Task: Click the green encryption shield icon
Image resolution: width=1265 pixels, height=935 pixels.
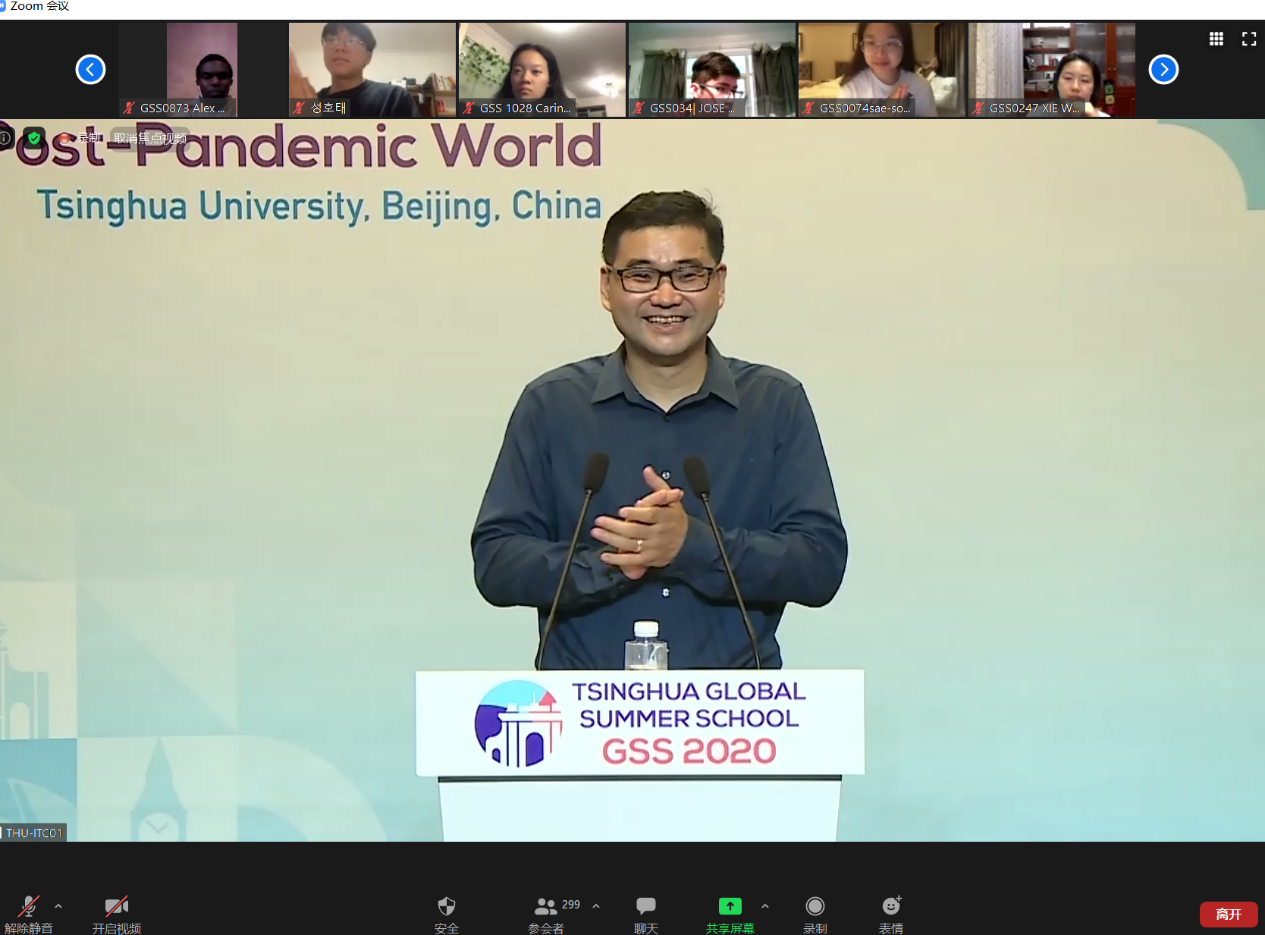Action: coord(34,138)
